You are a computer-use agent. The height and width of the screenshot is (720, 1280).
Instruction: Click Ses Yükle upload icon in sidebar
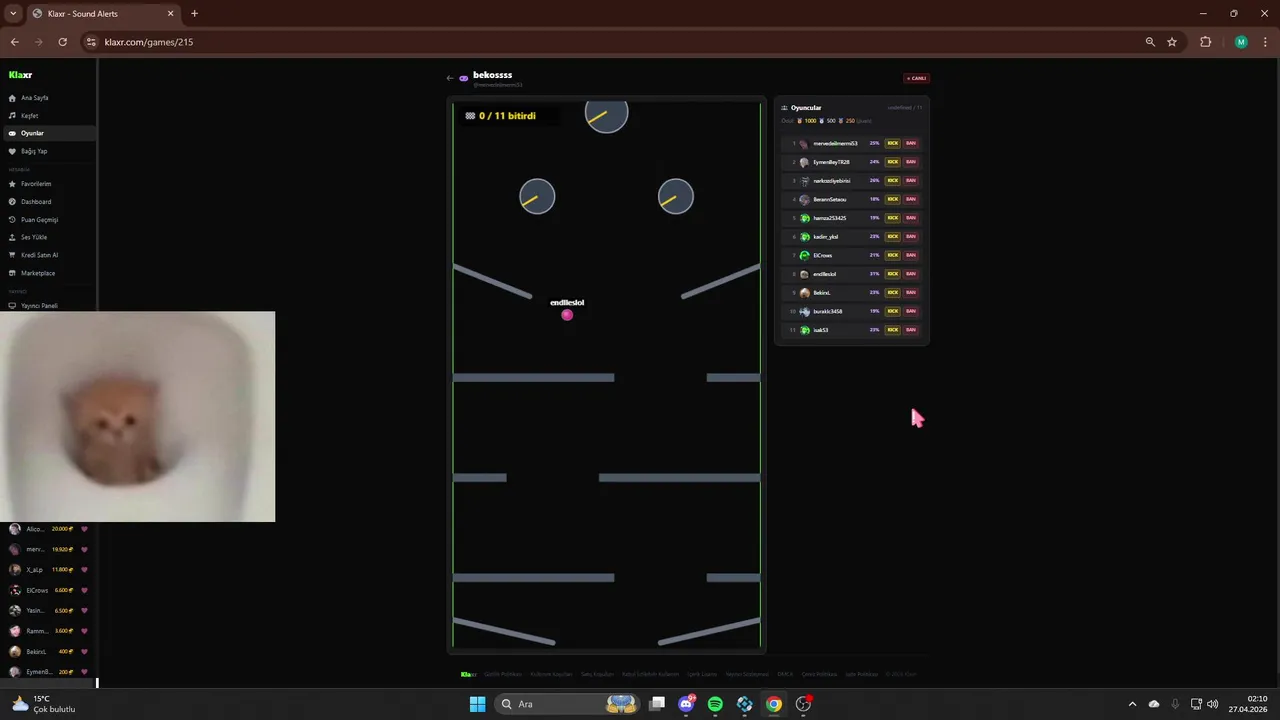click(12, 237)
